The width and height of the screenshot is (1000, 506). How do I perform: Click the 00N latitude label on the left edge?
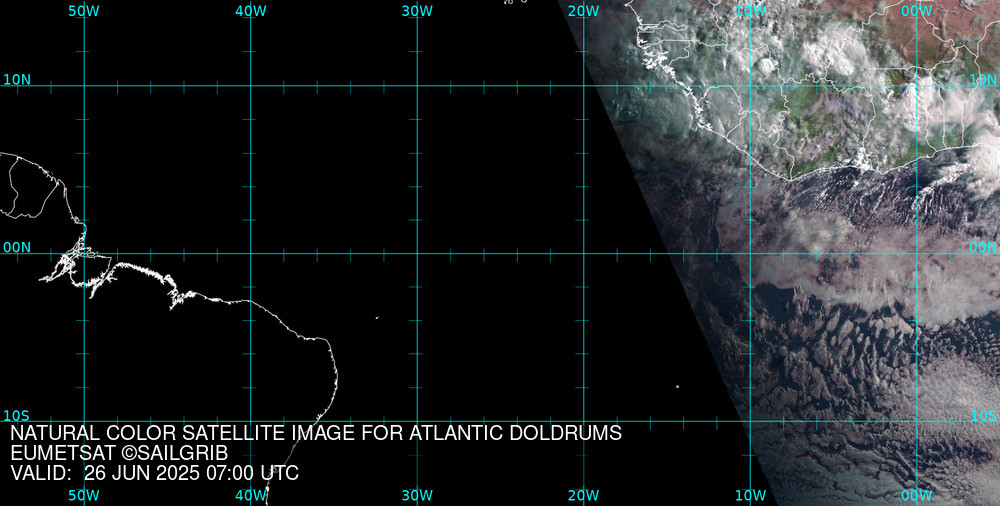pos(17,248)
